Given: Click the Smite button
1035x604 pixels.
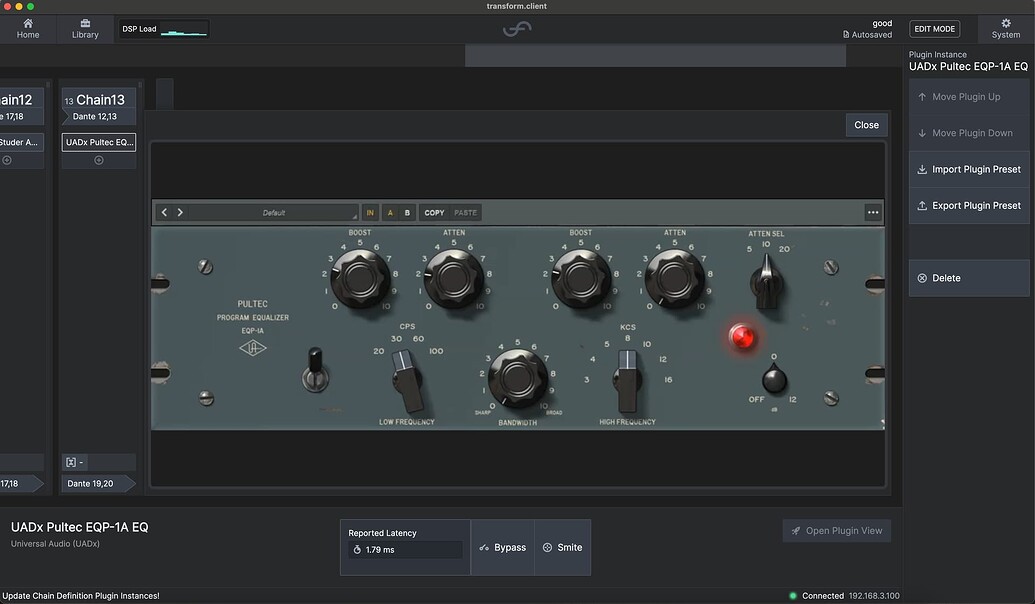Looking at the screenshot, I should coord(562,547).
